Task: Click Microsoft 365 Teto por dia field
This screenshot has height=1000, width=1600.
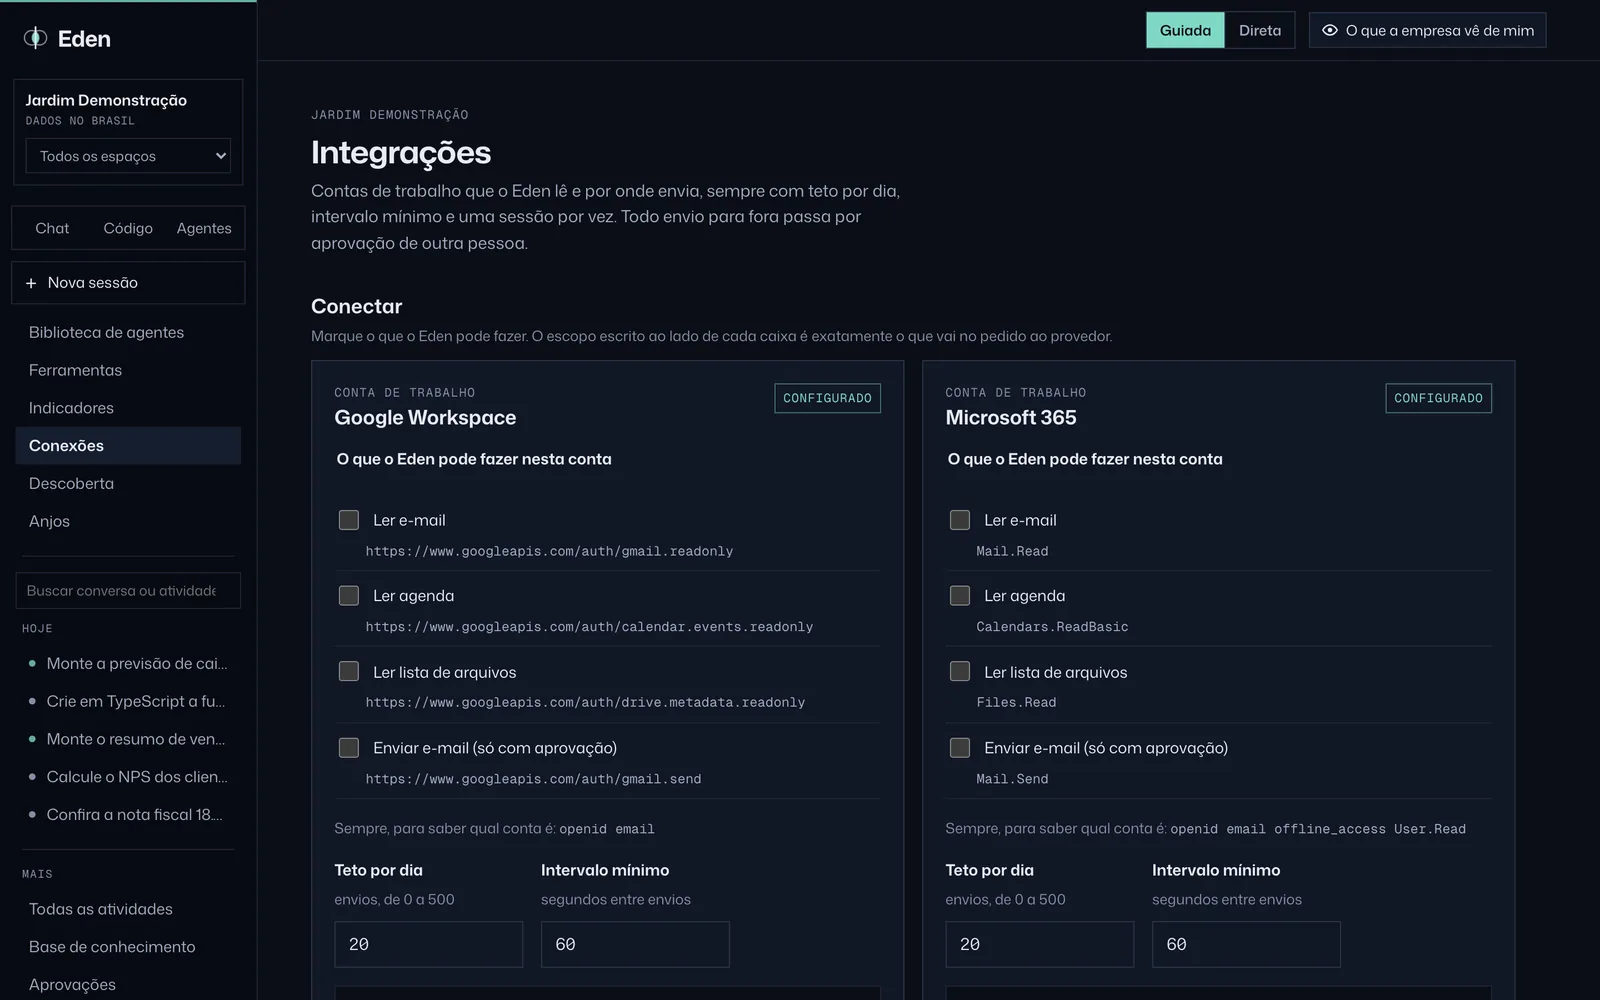Action: coord(1040,944)
